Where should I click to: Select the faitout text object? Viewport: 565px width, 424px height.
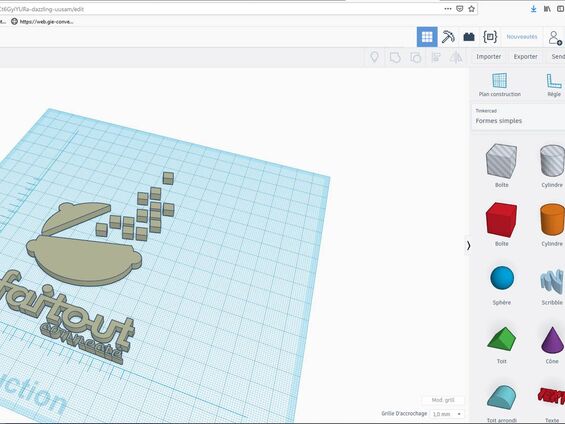pyautogui.click(x=67, y=312)
